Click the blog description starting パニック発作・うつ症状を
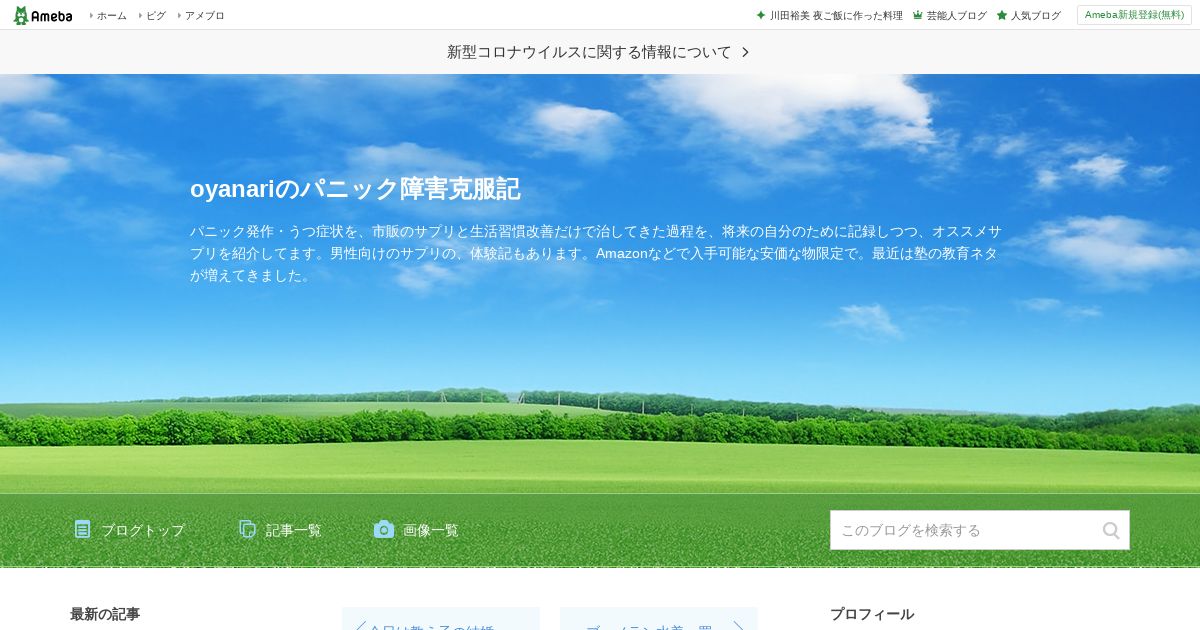This screenshot has width=1200, height=630. (x=596, y=253)
